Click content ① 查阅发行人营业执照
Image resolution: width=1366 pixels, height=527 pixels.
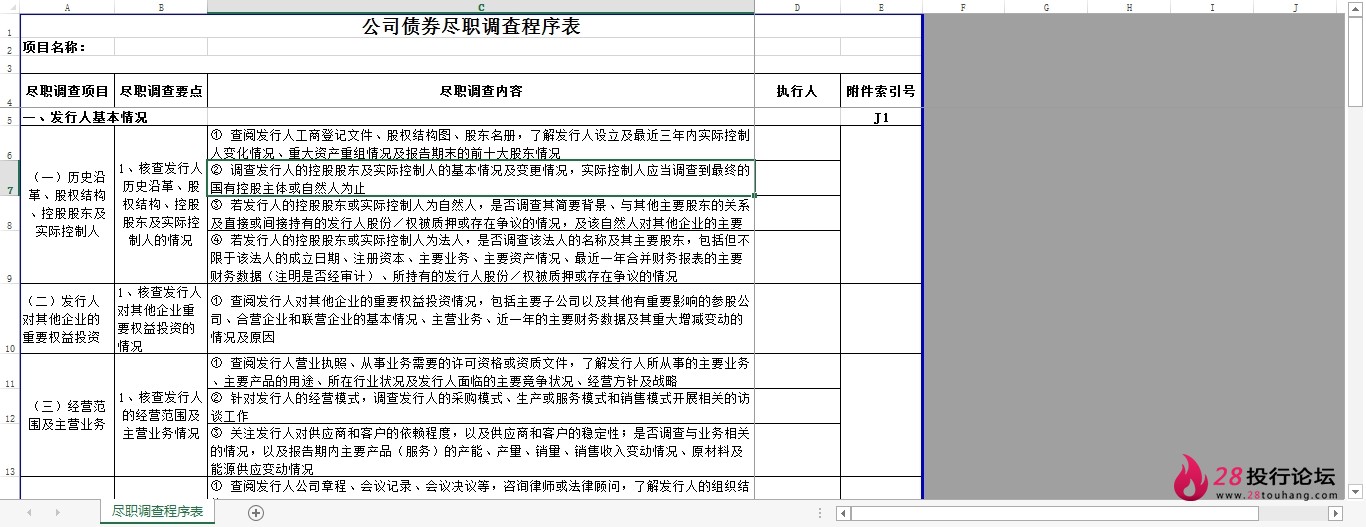[481, 370]
